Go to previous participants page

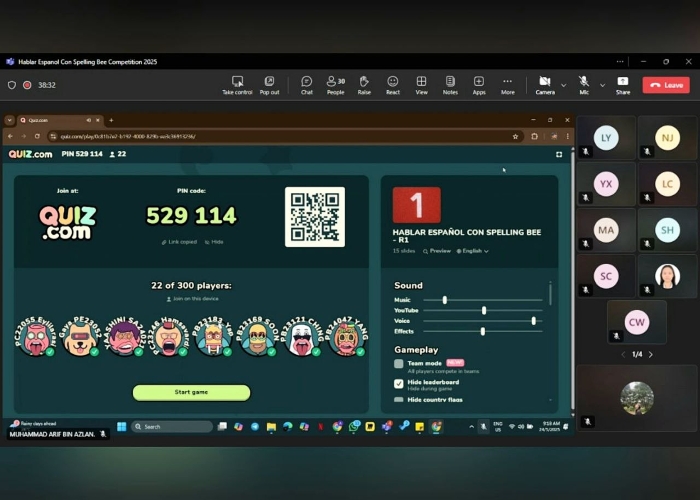[623, 354]
